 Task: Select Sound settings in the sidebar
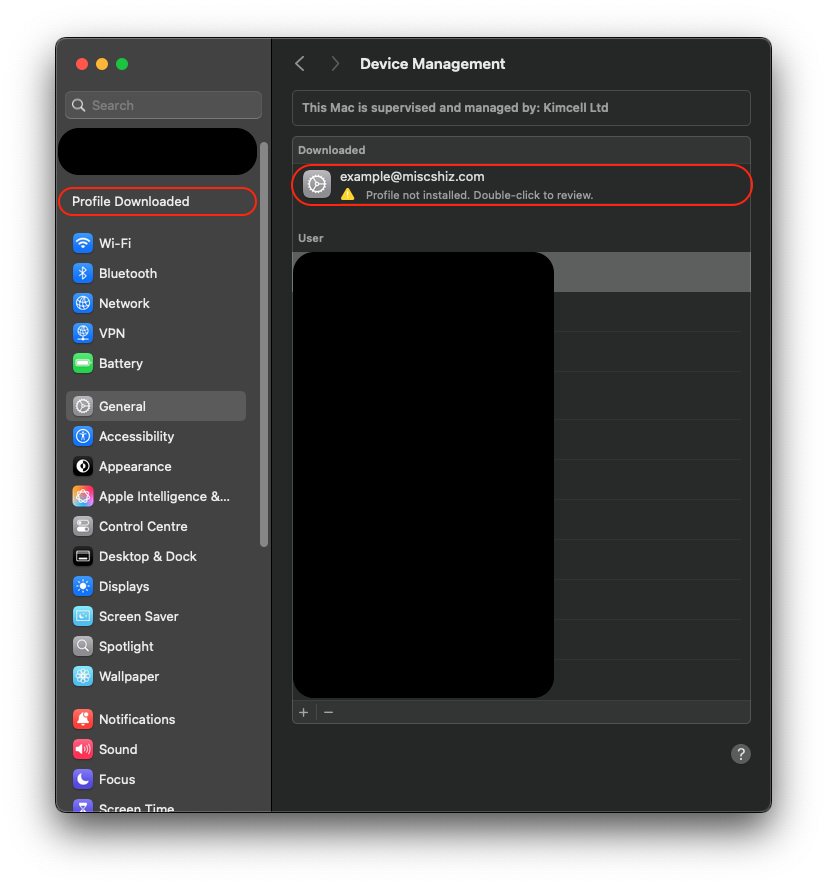(x=117, y=749)
